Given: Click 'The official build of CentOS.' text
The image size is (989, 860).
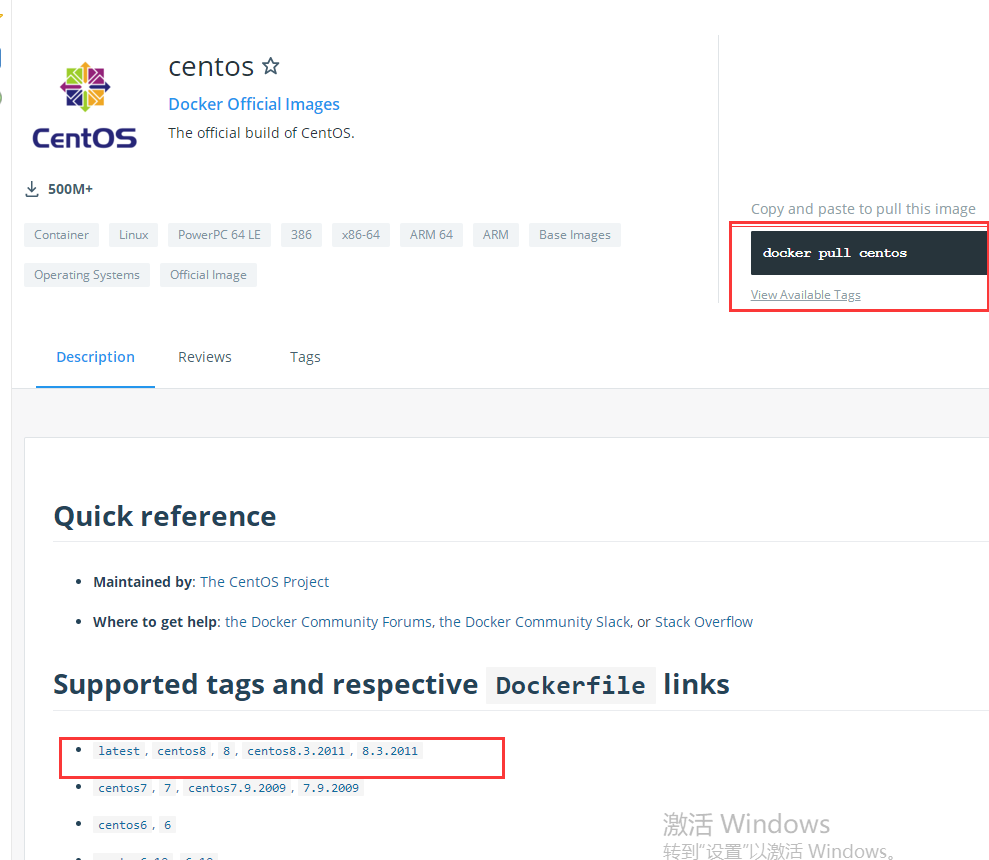Looking at the screenshot, I should pyautogui.click(x=261, y=133).
